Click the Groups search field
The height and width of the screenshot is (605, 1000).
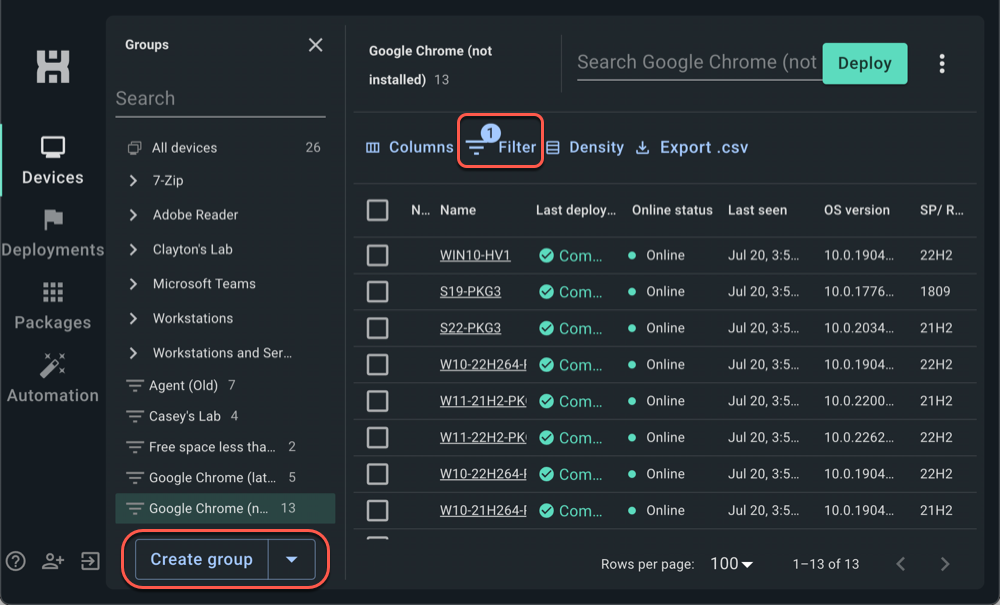pos(221,99)
